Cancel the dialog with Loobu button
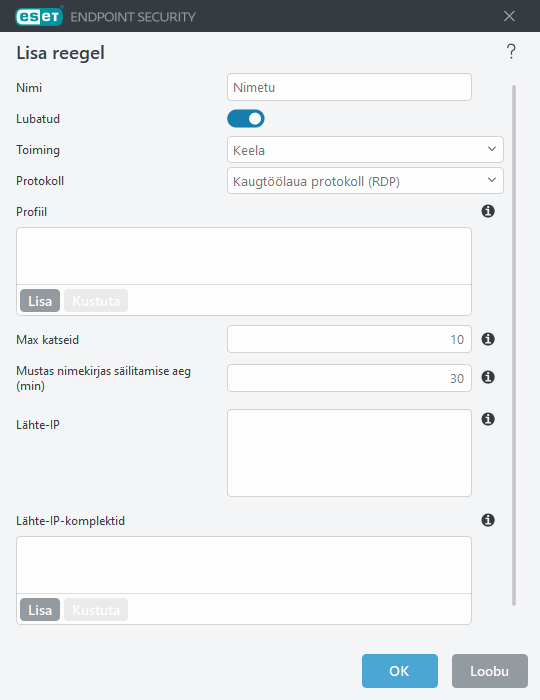 pyautogui.click(x=490, y=671)
